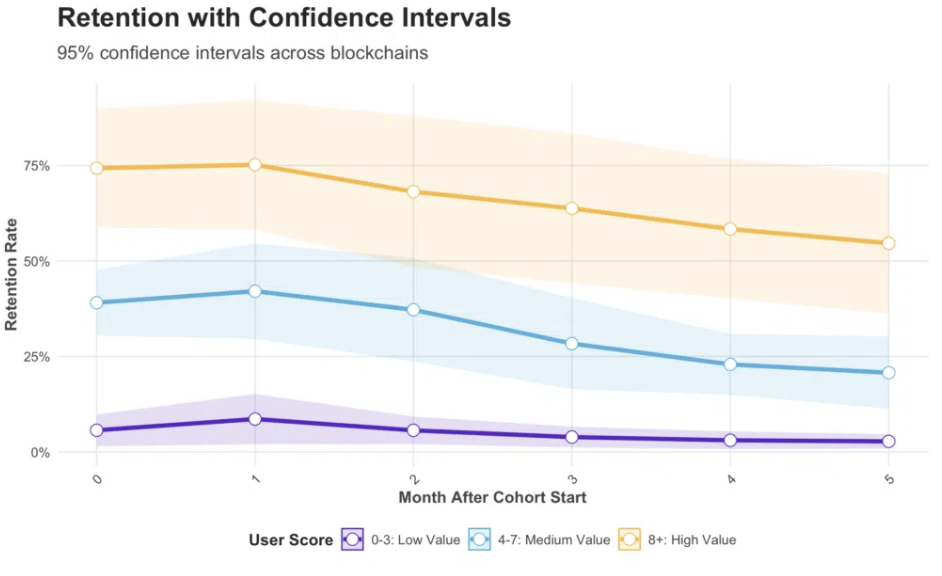Click the Medium Value data point at month 5
This screenshot has width=942, height=576.
888,373
